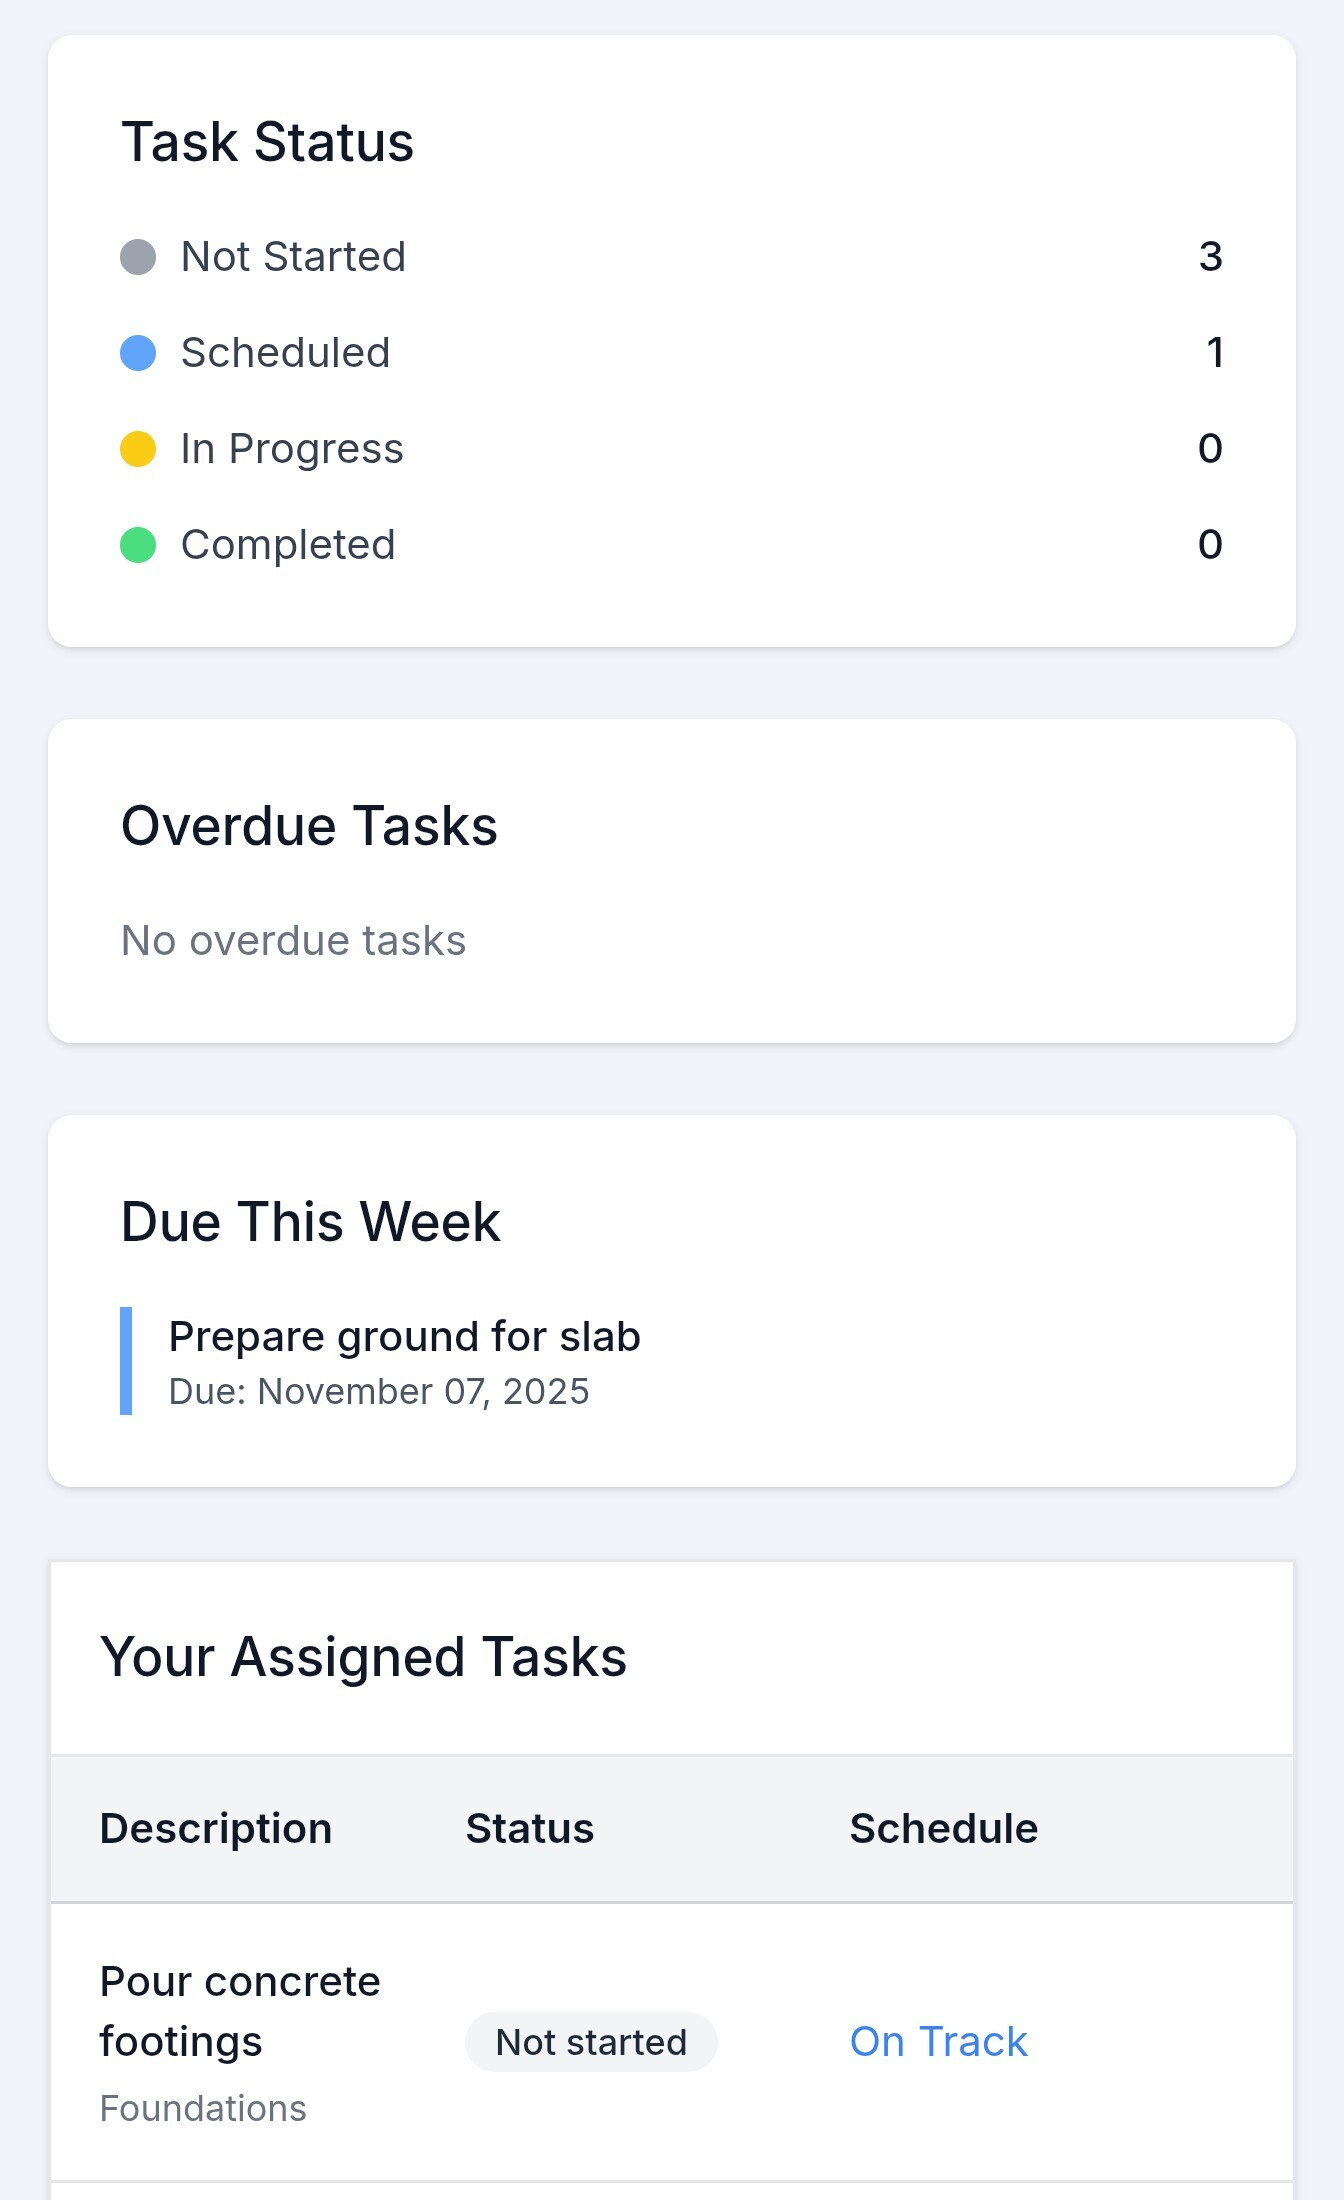Click the Completed zero count
This screenshot has width=1344, height=2200.
click(1212, 544)
